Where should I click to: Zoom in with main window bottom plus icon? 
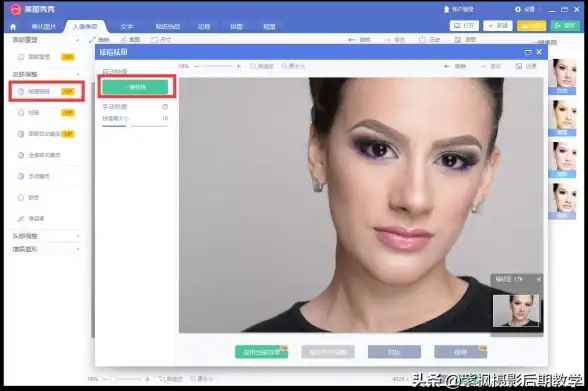pyautogui.click(x=147, y=379)
